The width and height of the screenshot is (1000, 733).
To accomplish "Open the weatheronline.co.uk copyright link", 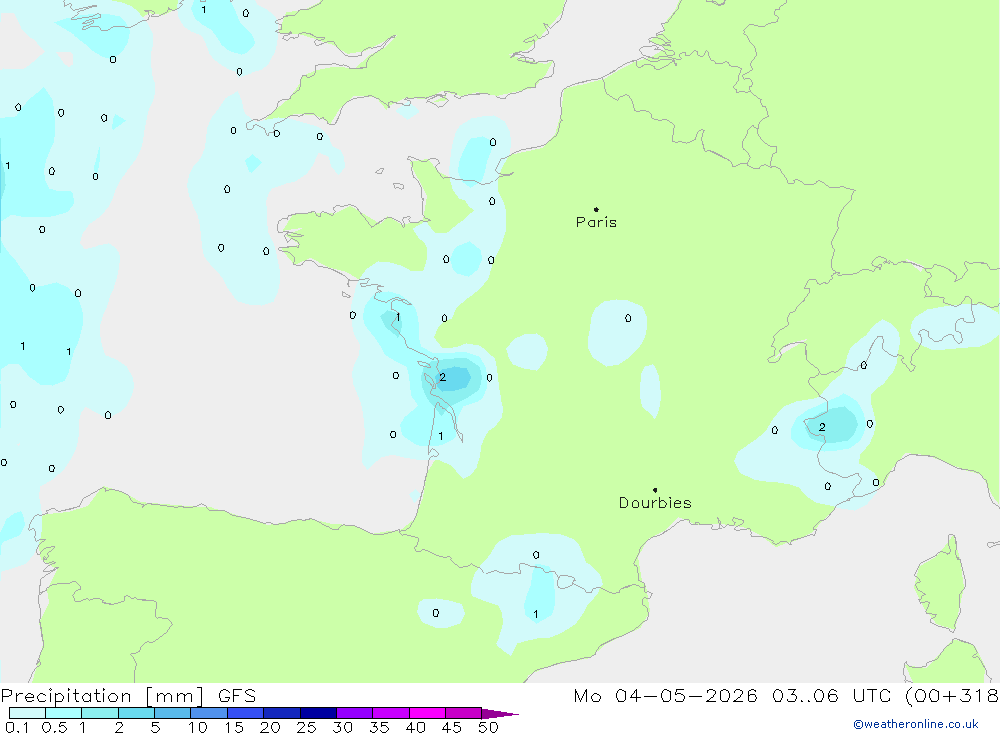I will (x=916, y=724).
